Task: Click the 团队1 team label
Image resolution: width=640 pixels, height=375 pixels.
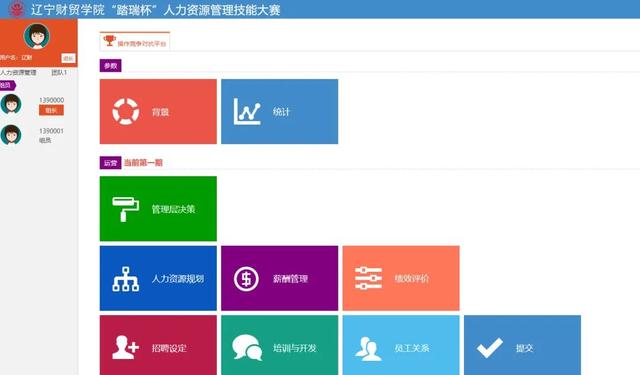Action: 59,73
